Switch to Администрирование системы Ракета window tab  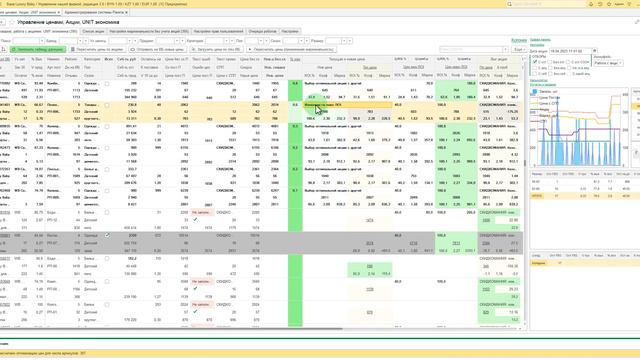(94, 12)
